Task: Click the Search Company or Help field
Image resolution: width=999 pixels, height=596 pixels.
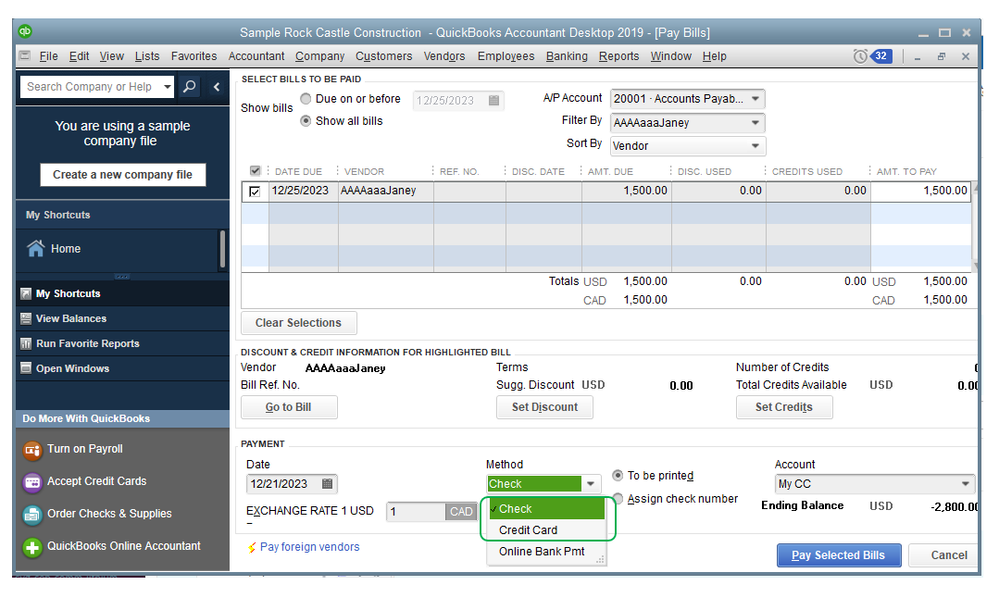Action: [91, 87]
